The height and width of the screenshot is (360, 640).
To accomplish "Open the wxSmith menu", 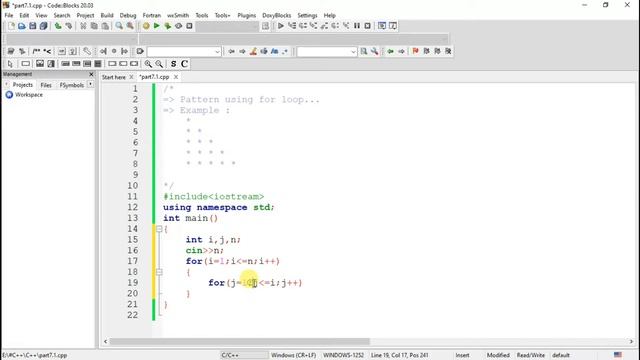I will click(x=178, y=15).
